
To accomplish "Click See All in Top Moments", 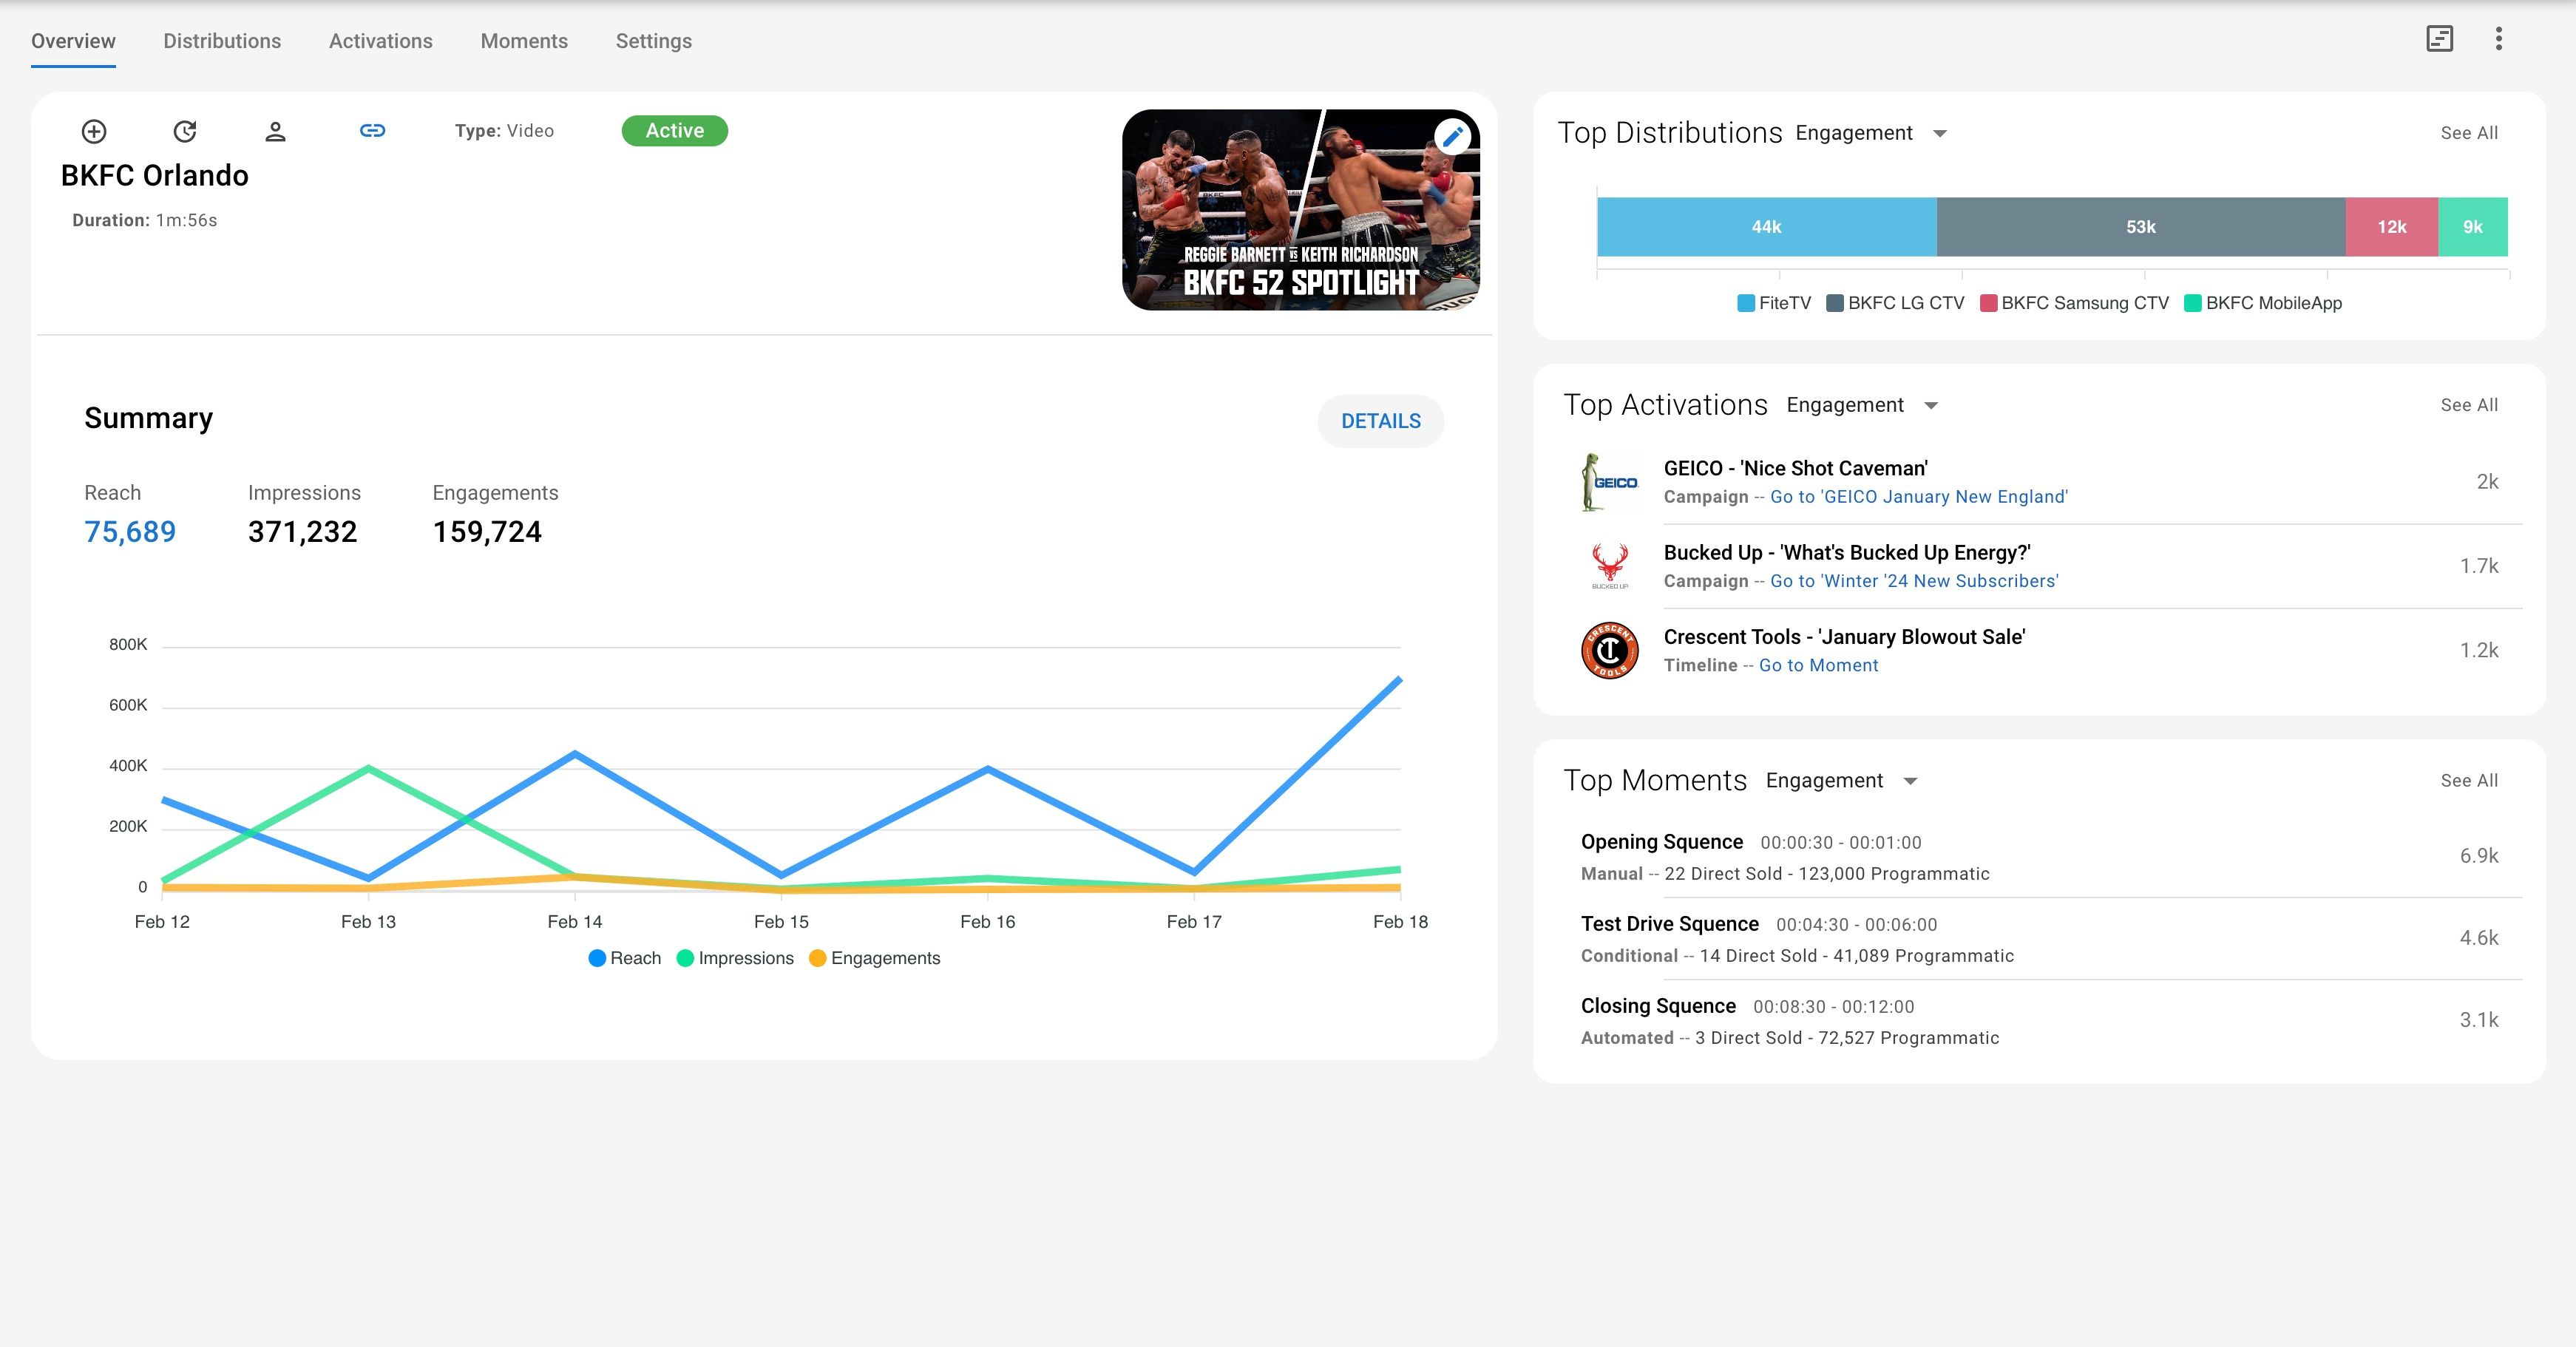I will pyautogui.click(x=2469, y=780).
